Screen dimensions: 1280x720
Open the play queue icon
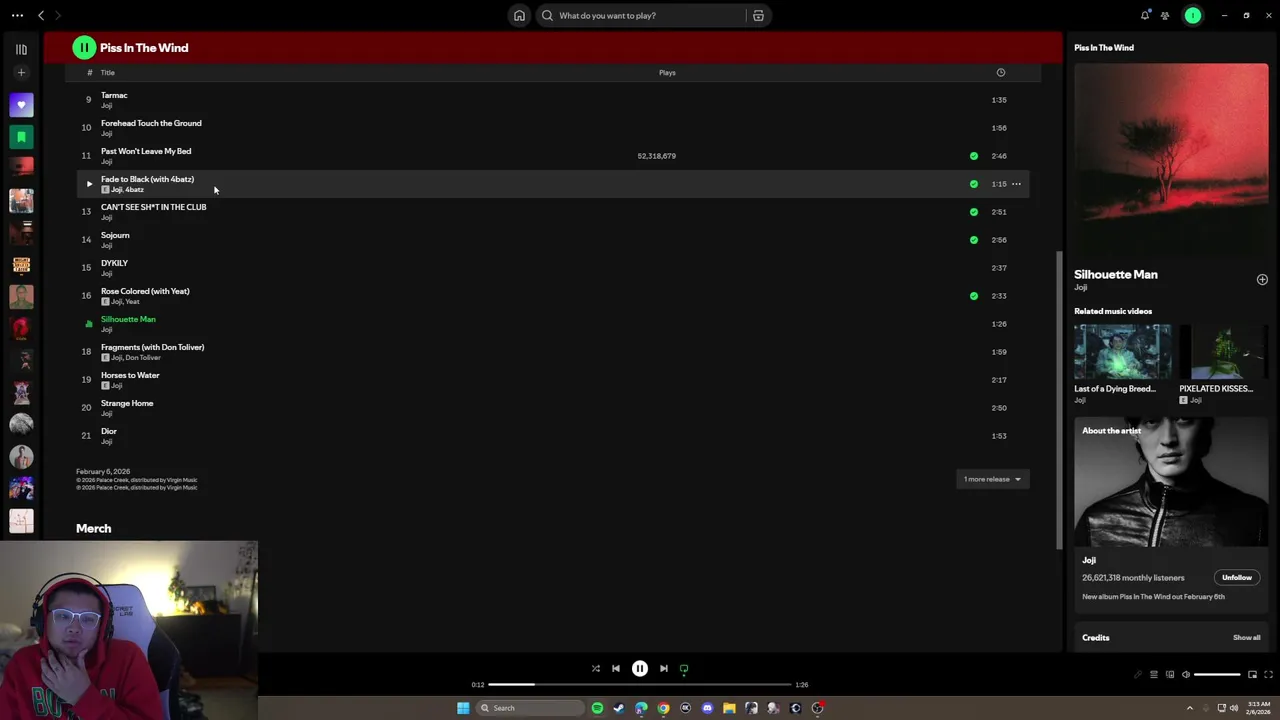tap(1153, 675)
